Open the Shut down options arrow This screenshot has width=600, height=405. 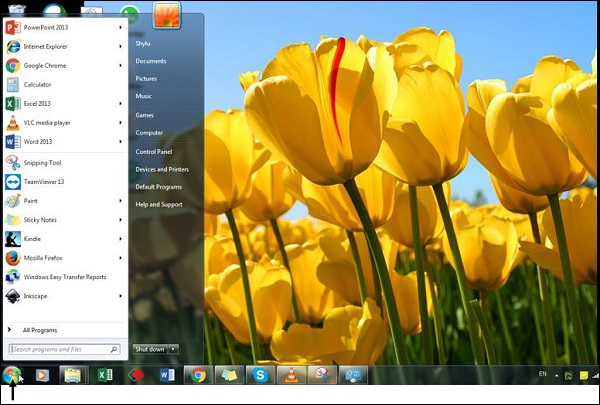pyautogui.click(x=173, y=349)
